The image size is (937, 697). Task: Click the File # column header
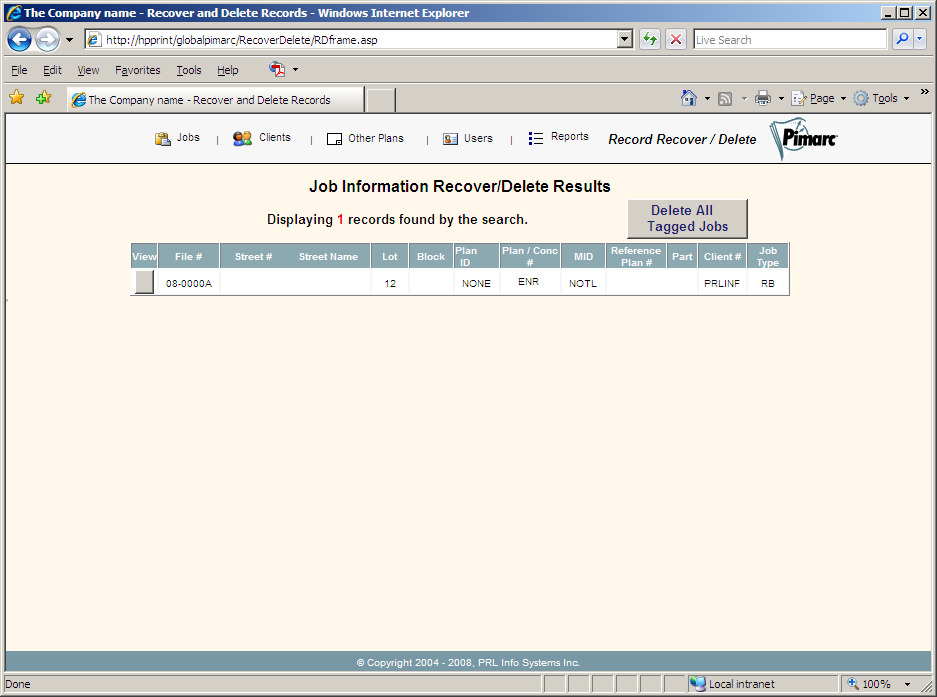188,256
